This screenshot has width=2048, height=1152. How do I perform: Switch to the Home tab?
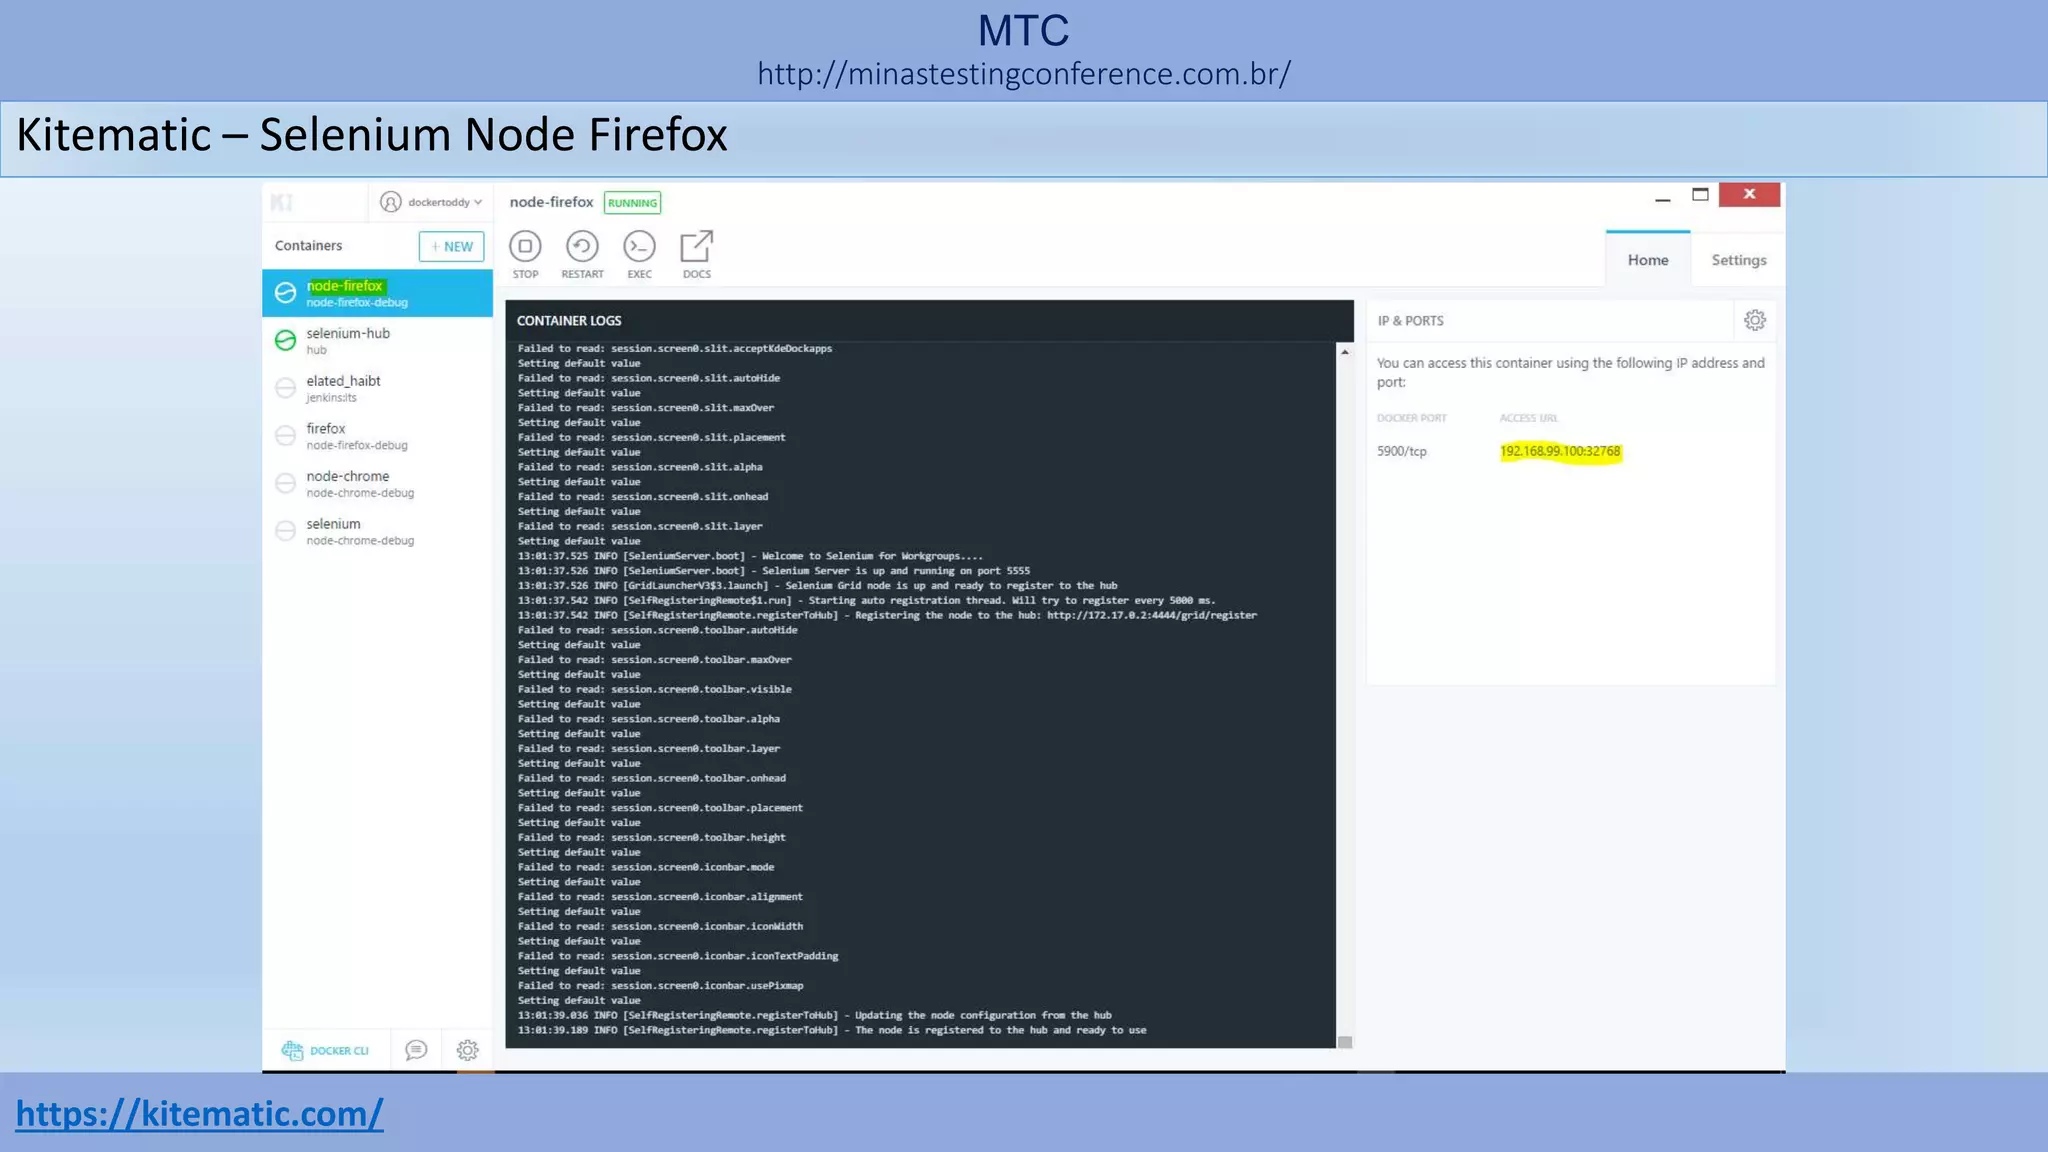[1648, 260]
